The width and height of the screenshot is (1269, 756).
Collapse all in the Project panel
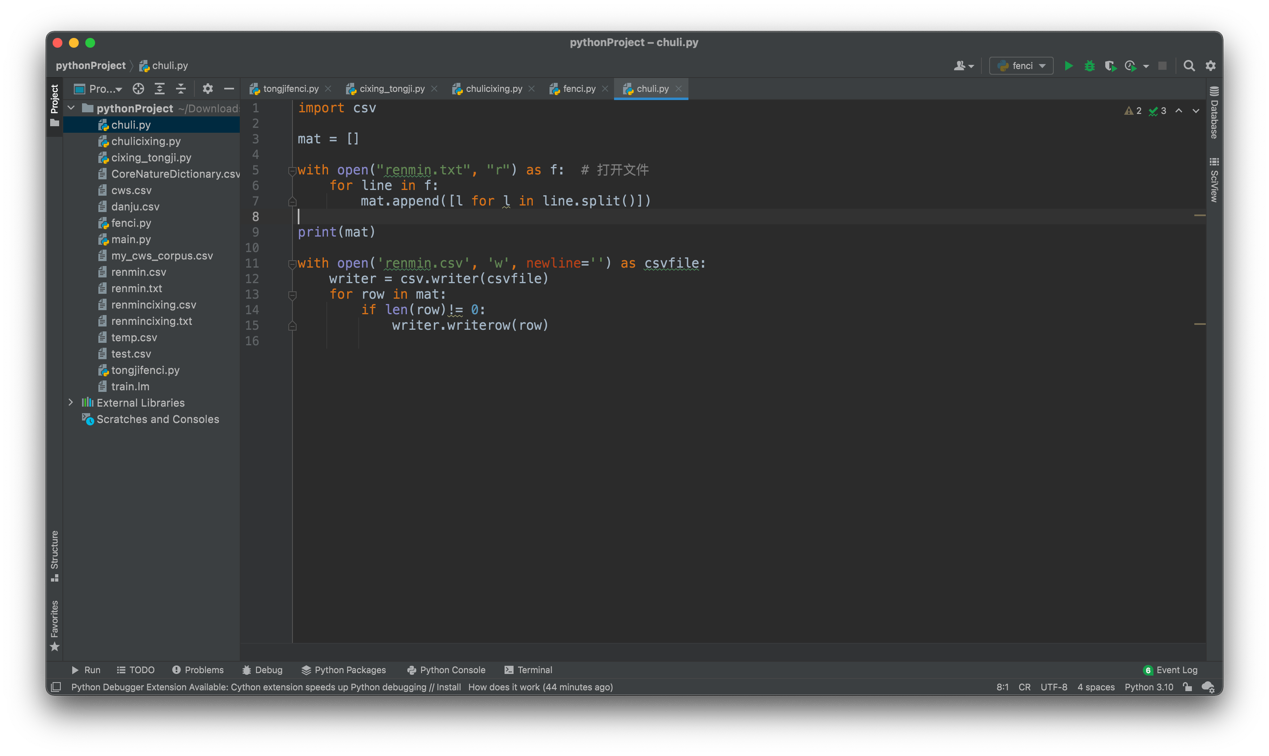click(181, 89)
